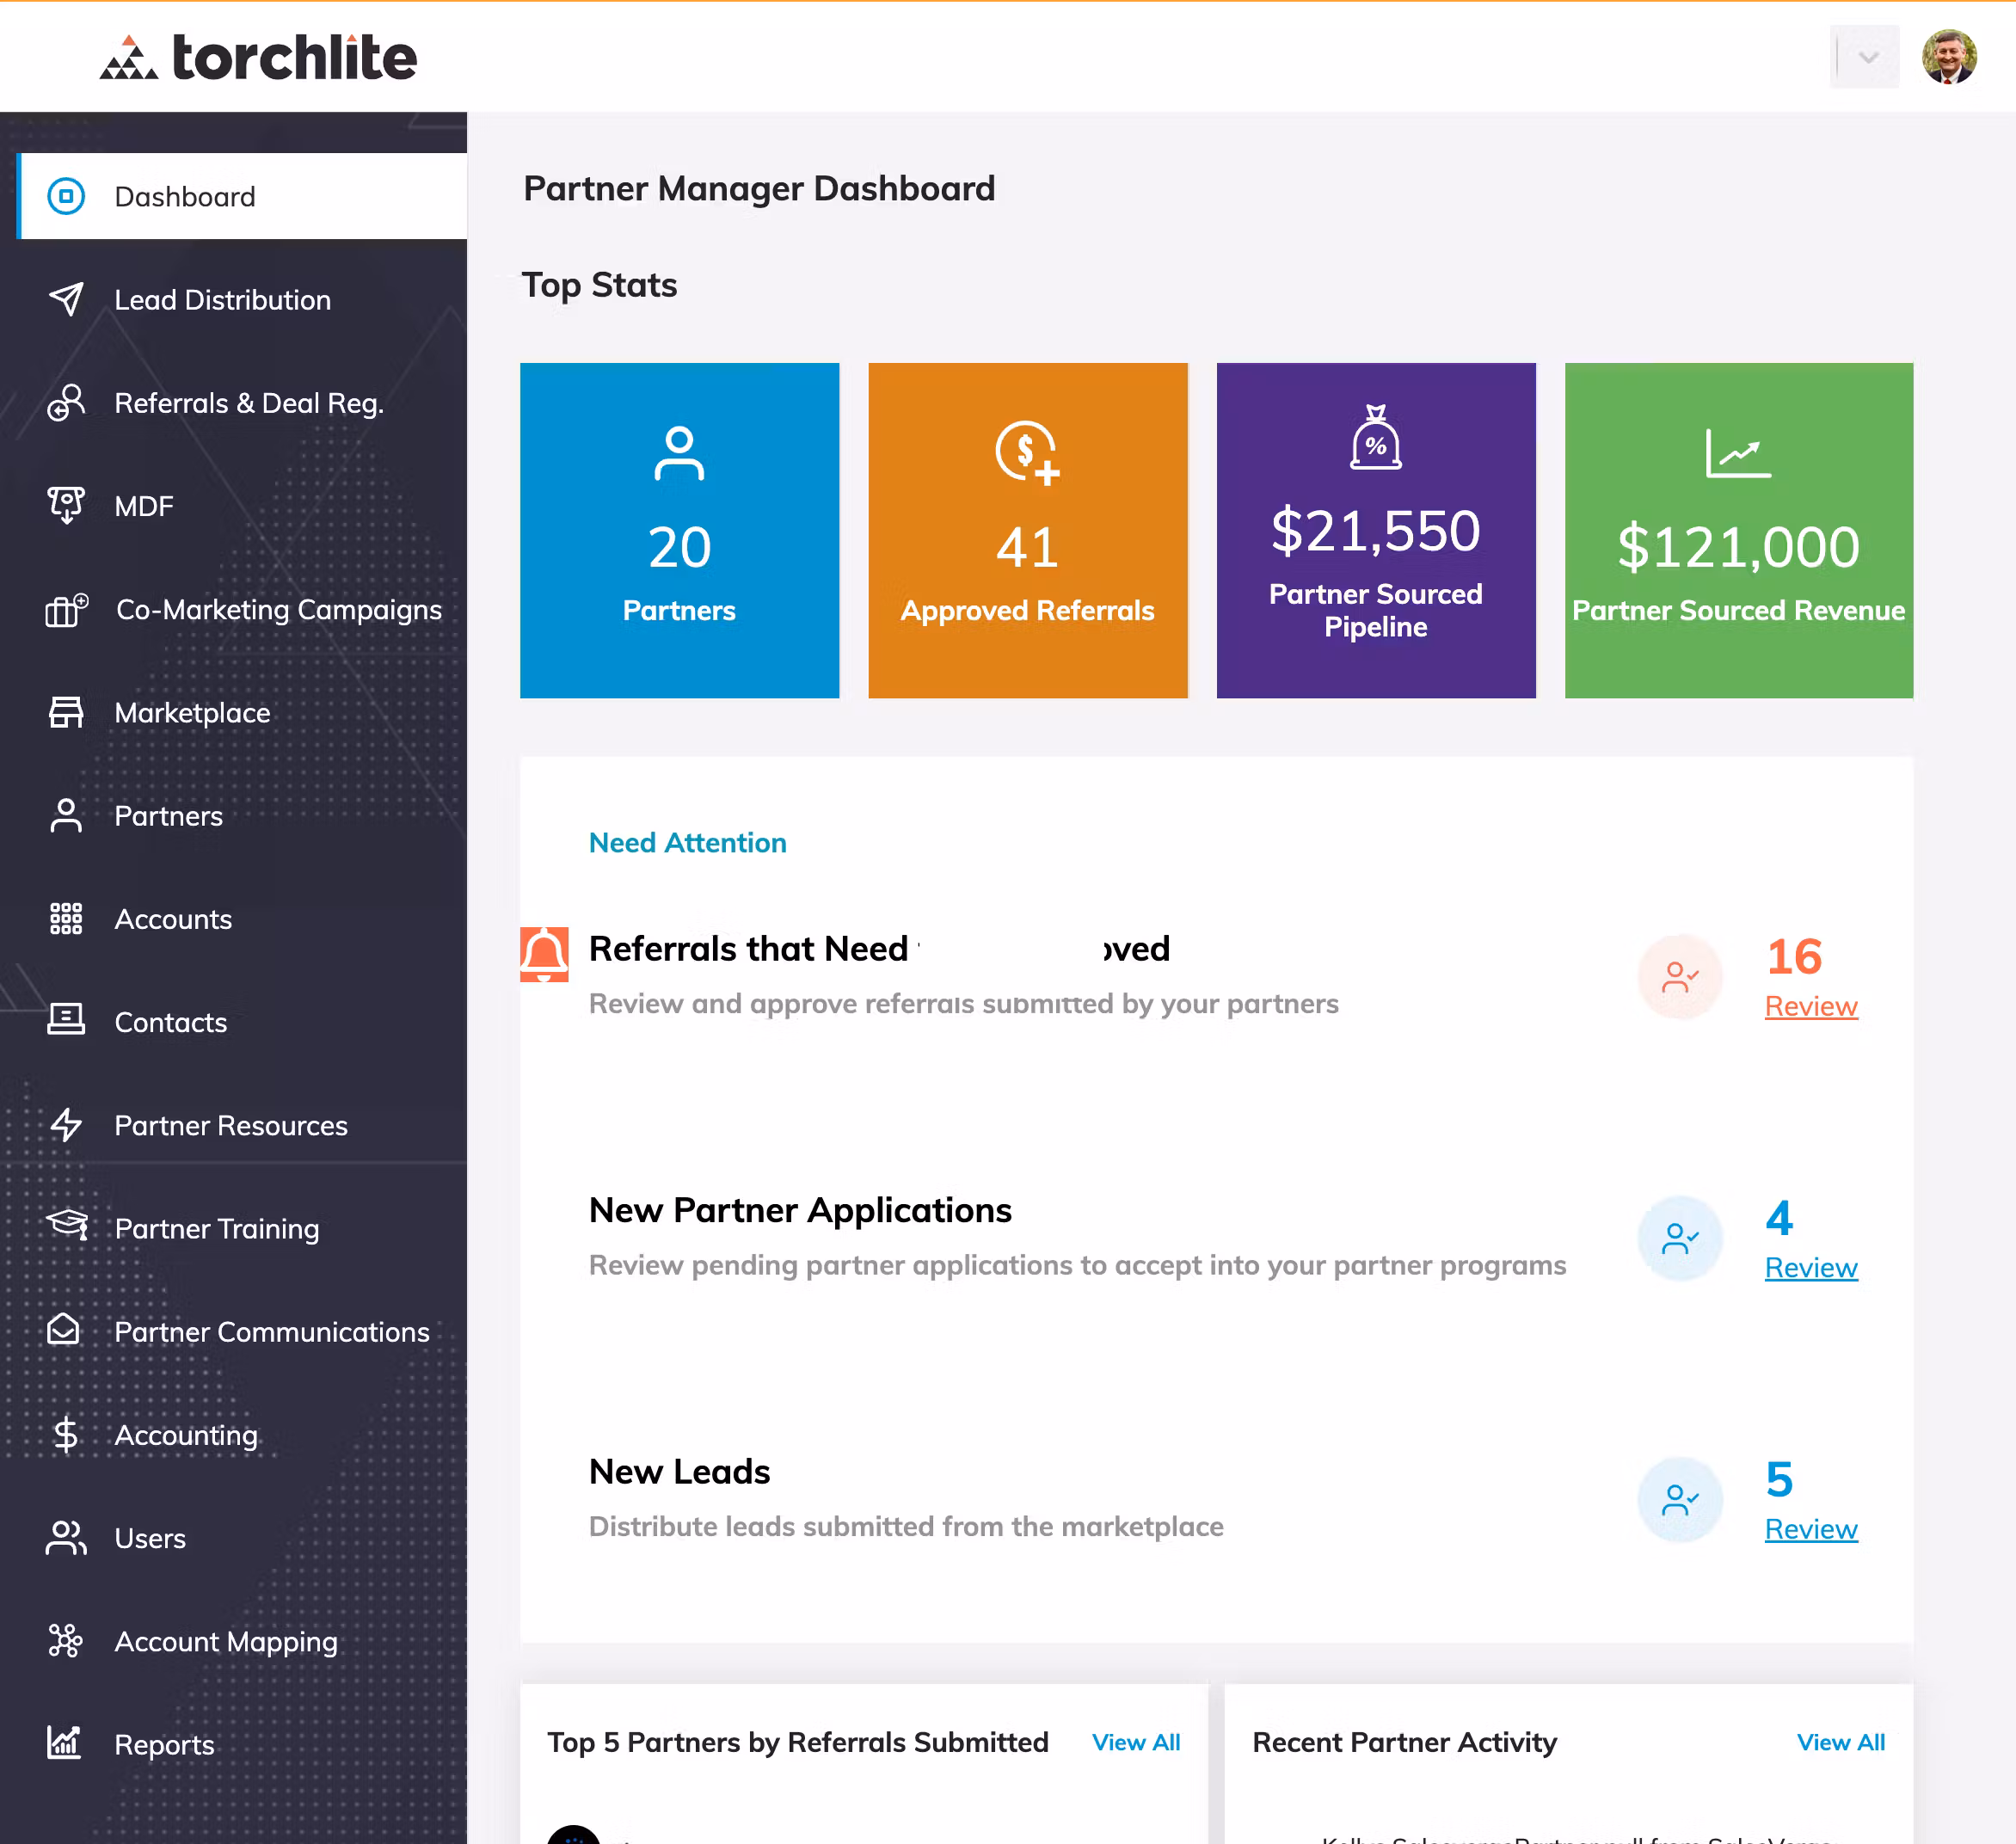Viewport: 2016px width, 1844px height.
Task: Review New Partner Applications link
Action: pos(1810,1267)
